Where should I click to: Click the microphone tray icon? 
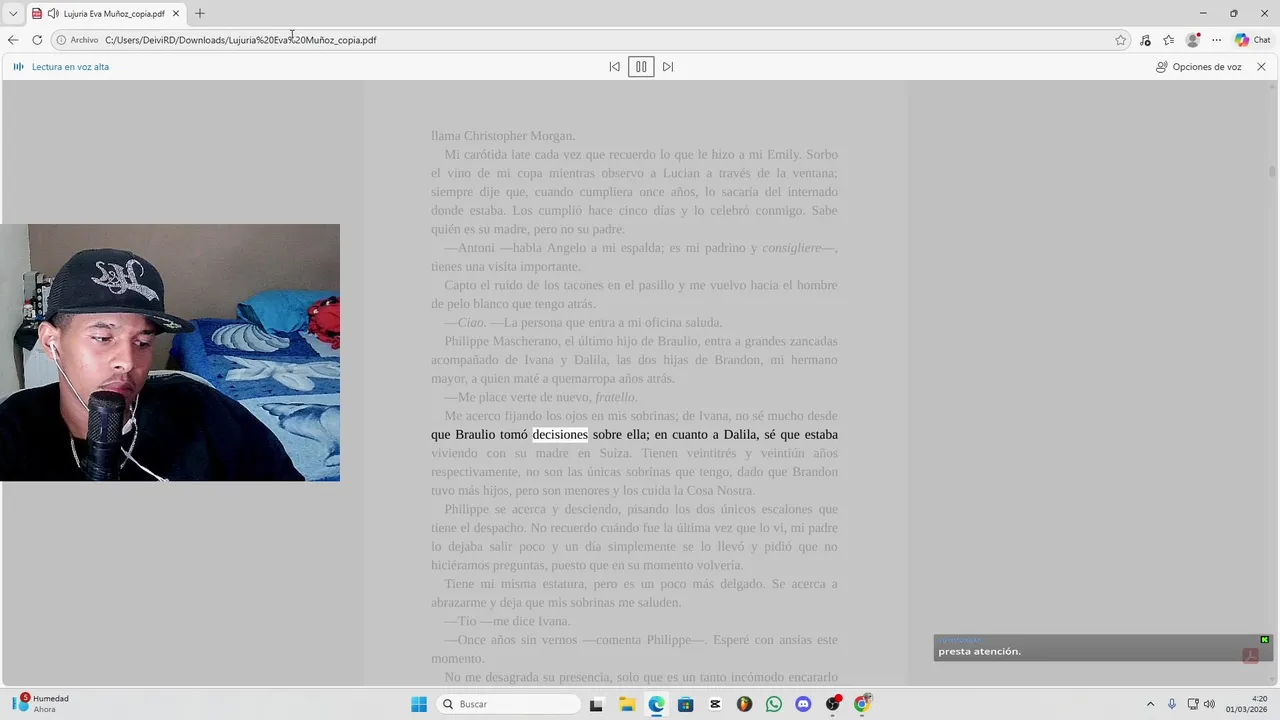(x=1172, y=704)
